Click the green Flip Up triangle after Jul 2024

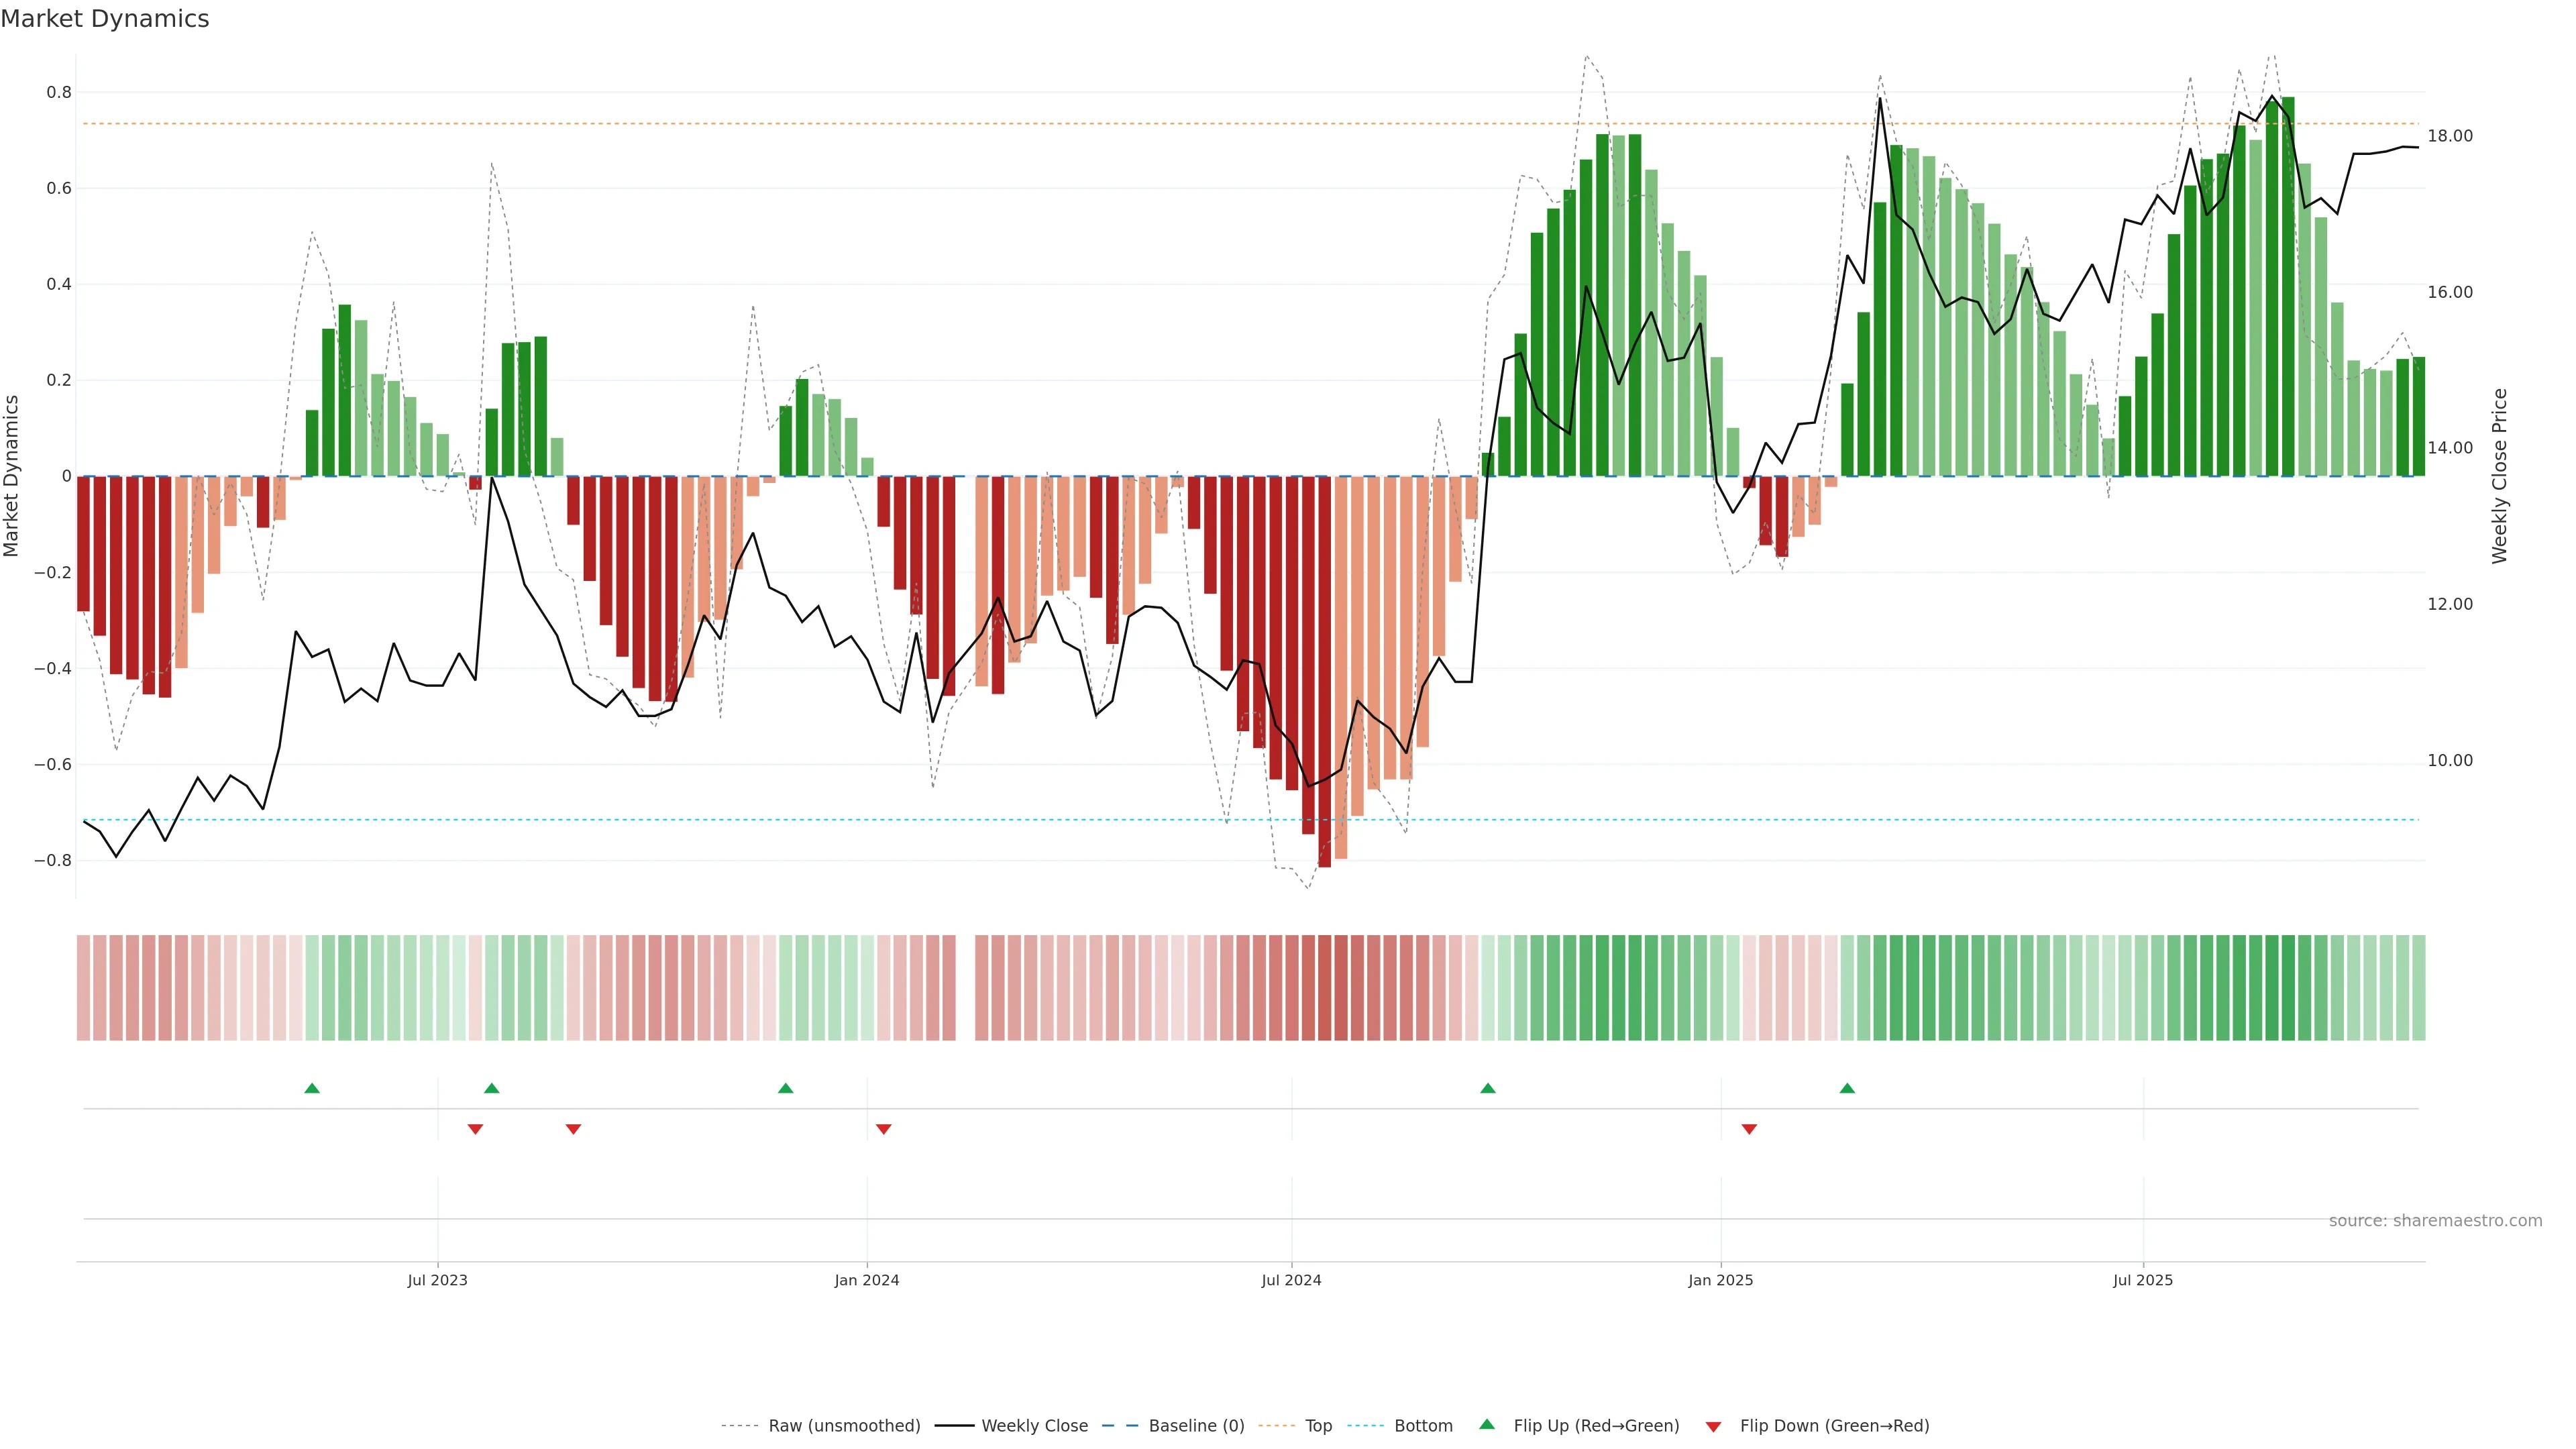pyautogui.click(x=1488, y=1088)
